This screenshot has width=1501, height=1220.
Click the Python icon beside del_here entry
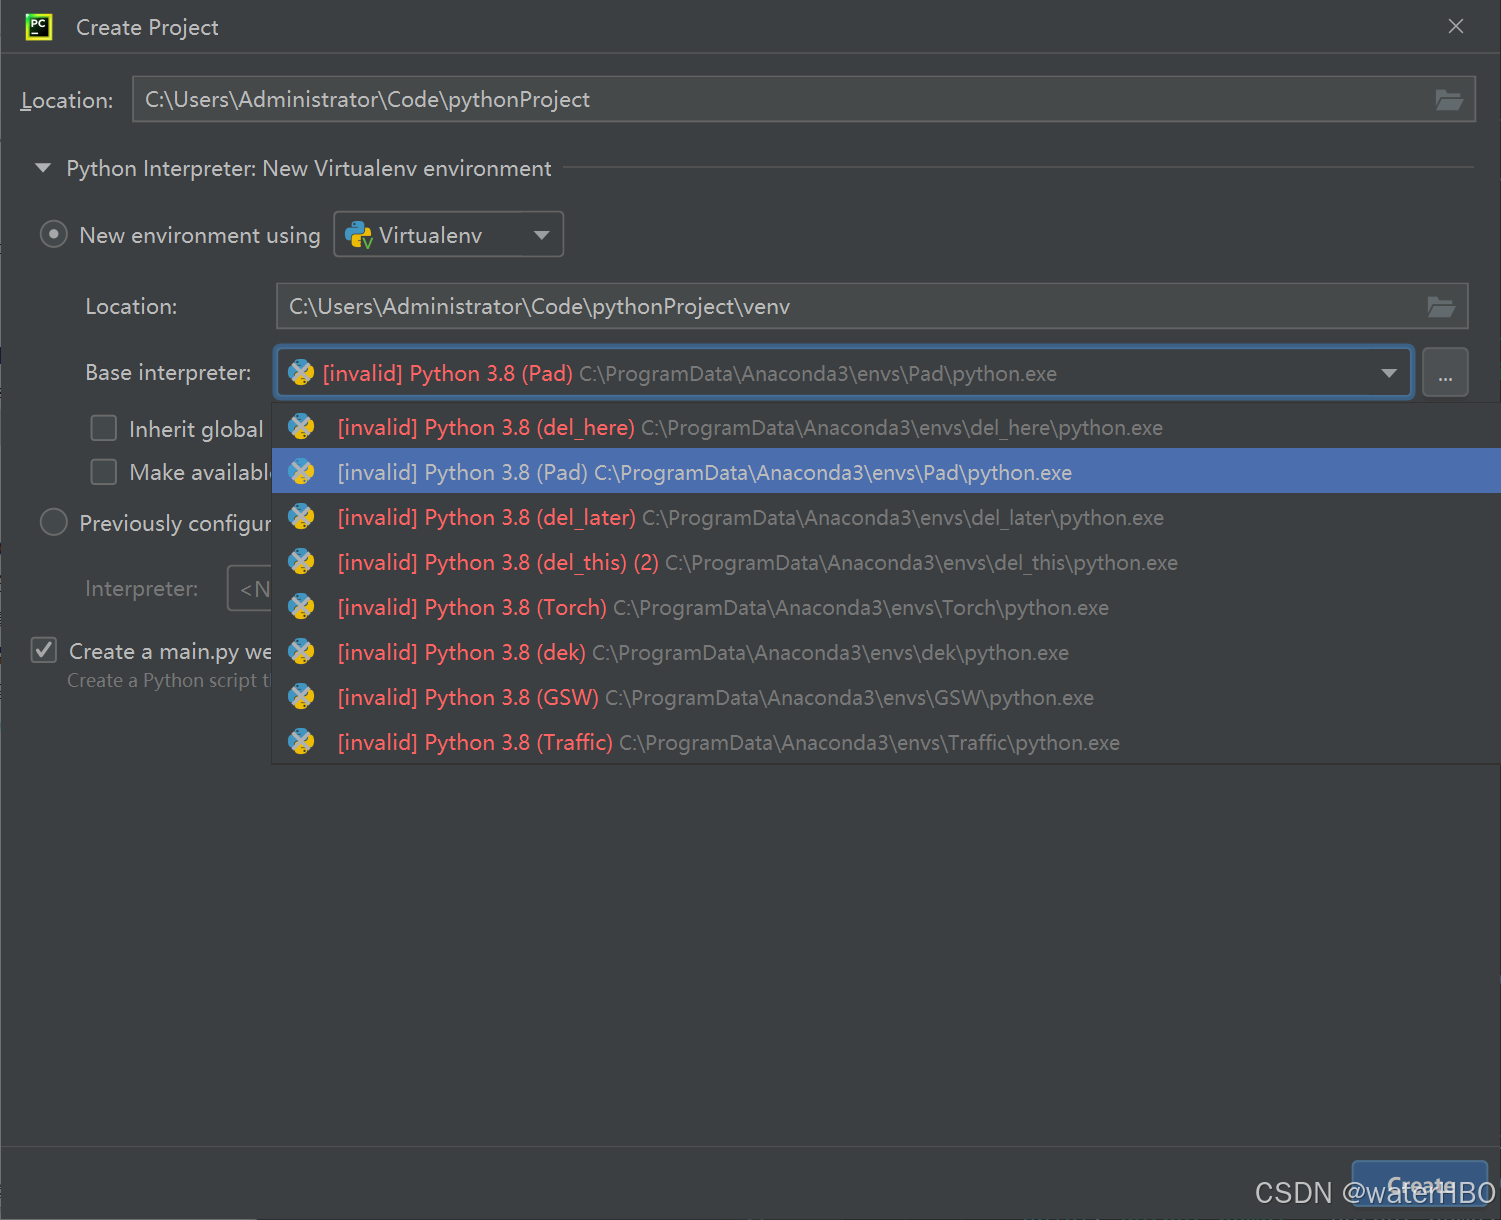(x=301, y=427)
